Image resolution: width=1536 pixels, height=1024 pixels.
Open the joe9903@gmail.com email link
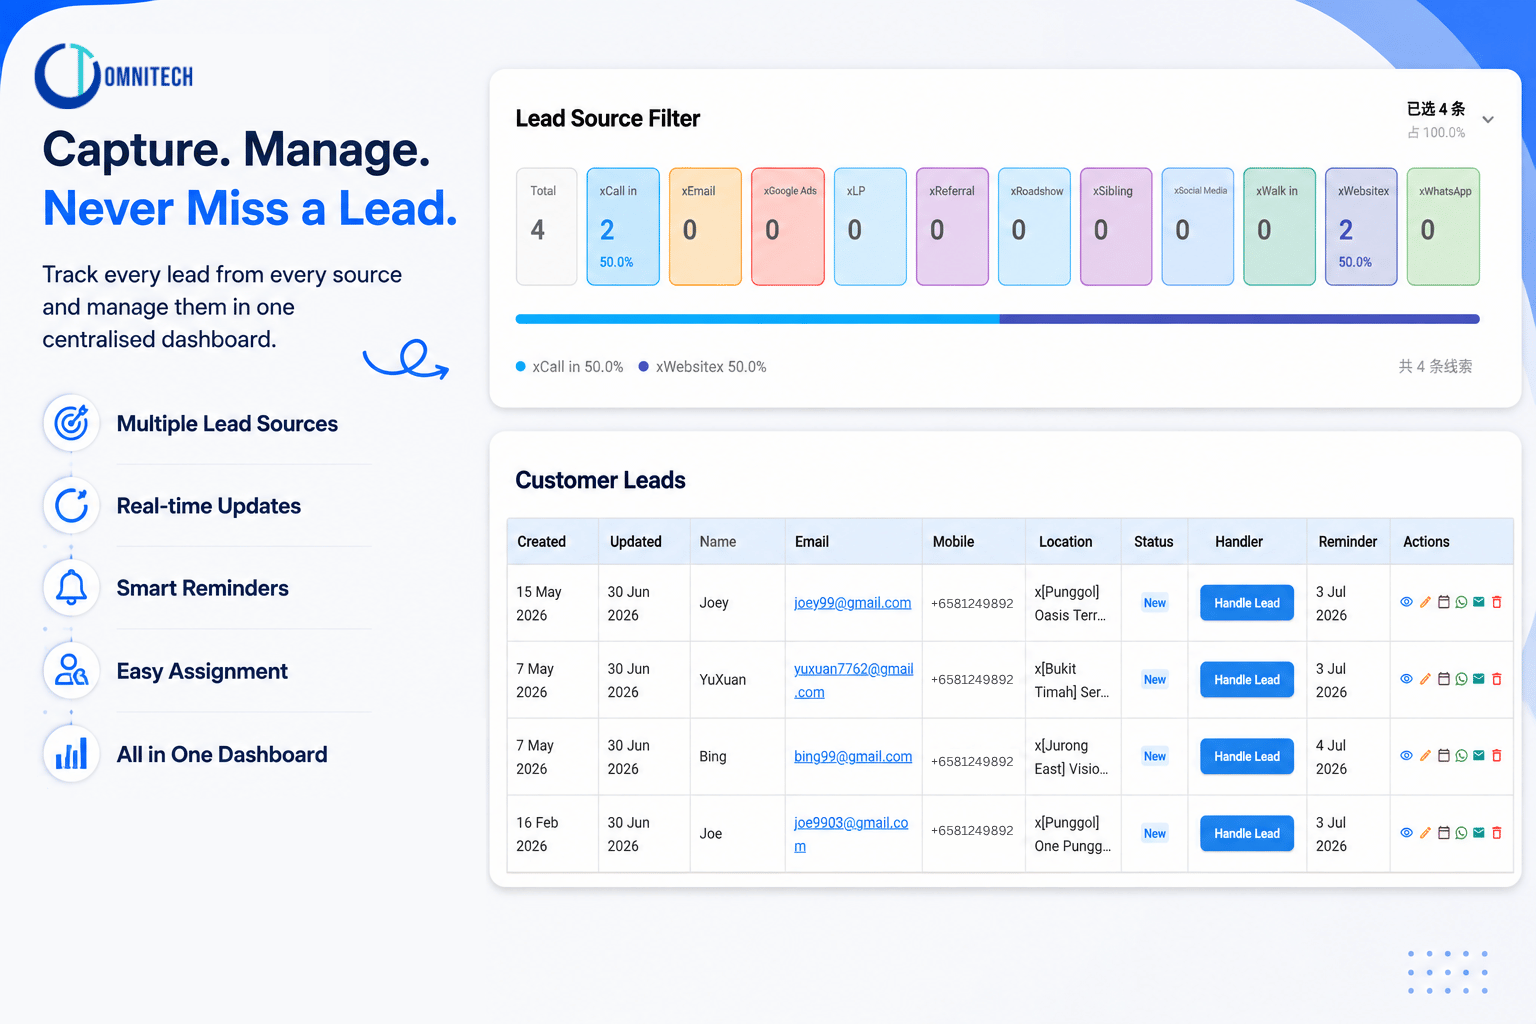[x=851, y=834]
